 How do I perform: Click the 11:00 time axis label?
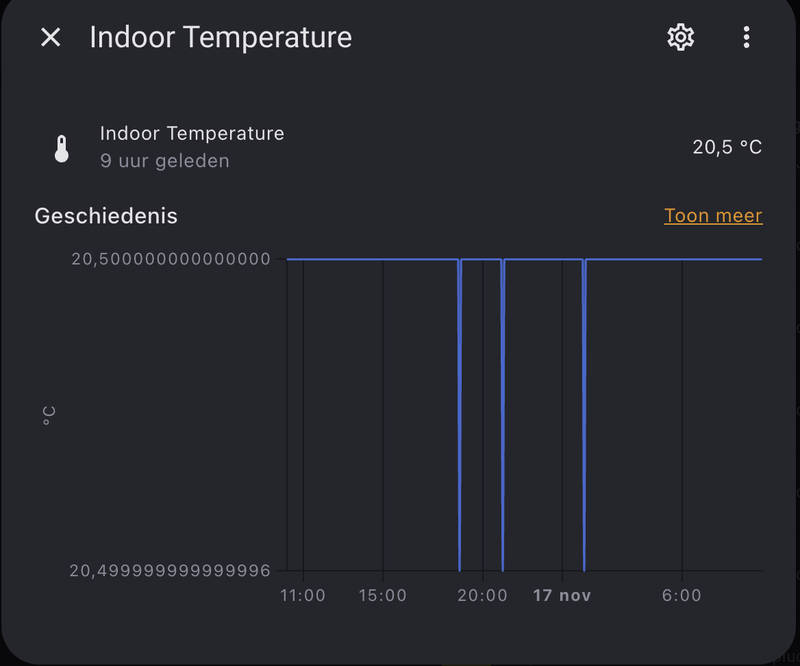(303, 596)
